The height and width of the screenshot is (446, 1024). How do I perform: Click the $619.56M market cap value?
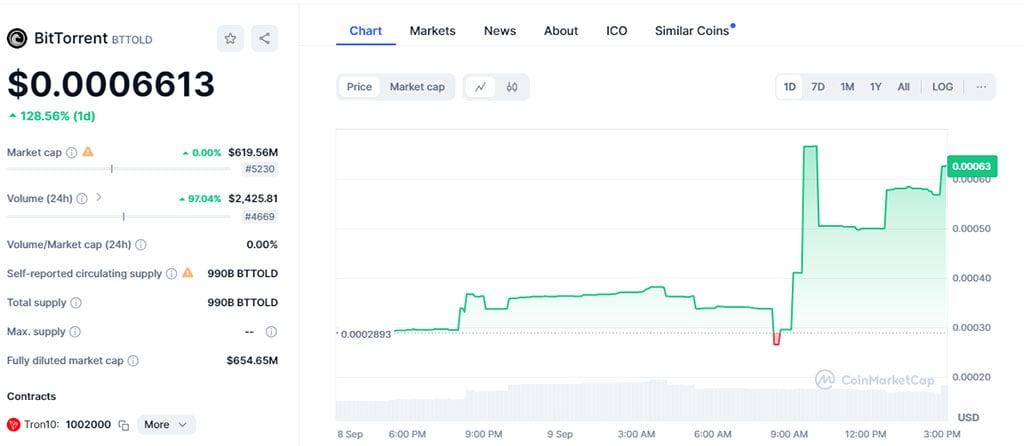coord(253,152)
